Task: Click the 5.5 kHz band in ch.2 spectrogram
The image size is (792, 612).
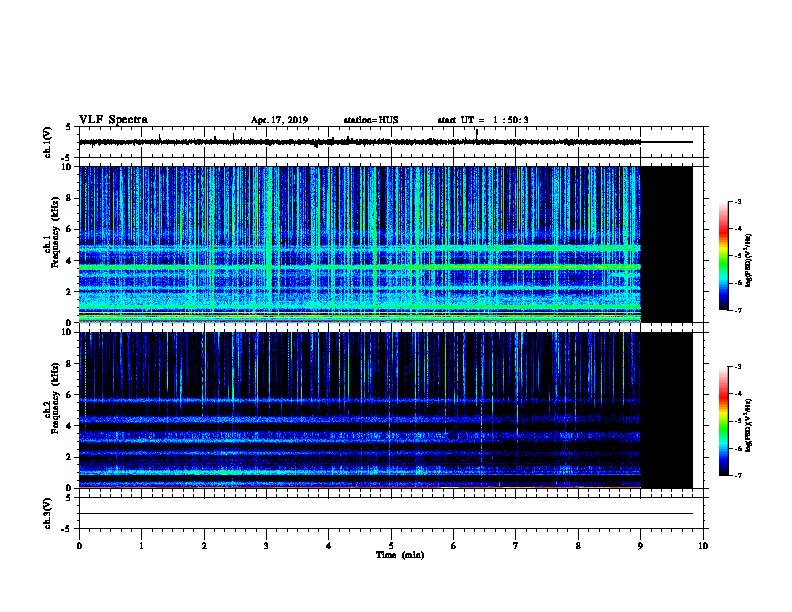Action: (x=360, y=401)
